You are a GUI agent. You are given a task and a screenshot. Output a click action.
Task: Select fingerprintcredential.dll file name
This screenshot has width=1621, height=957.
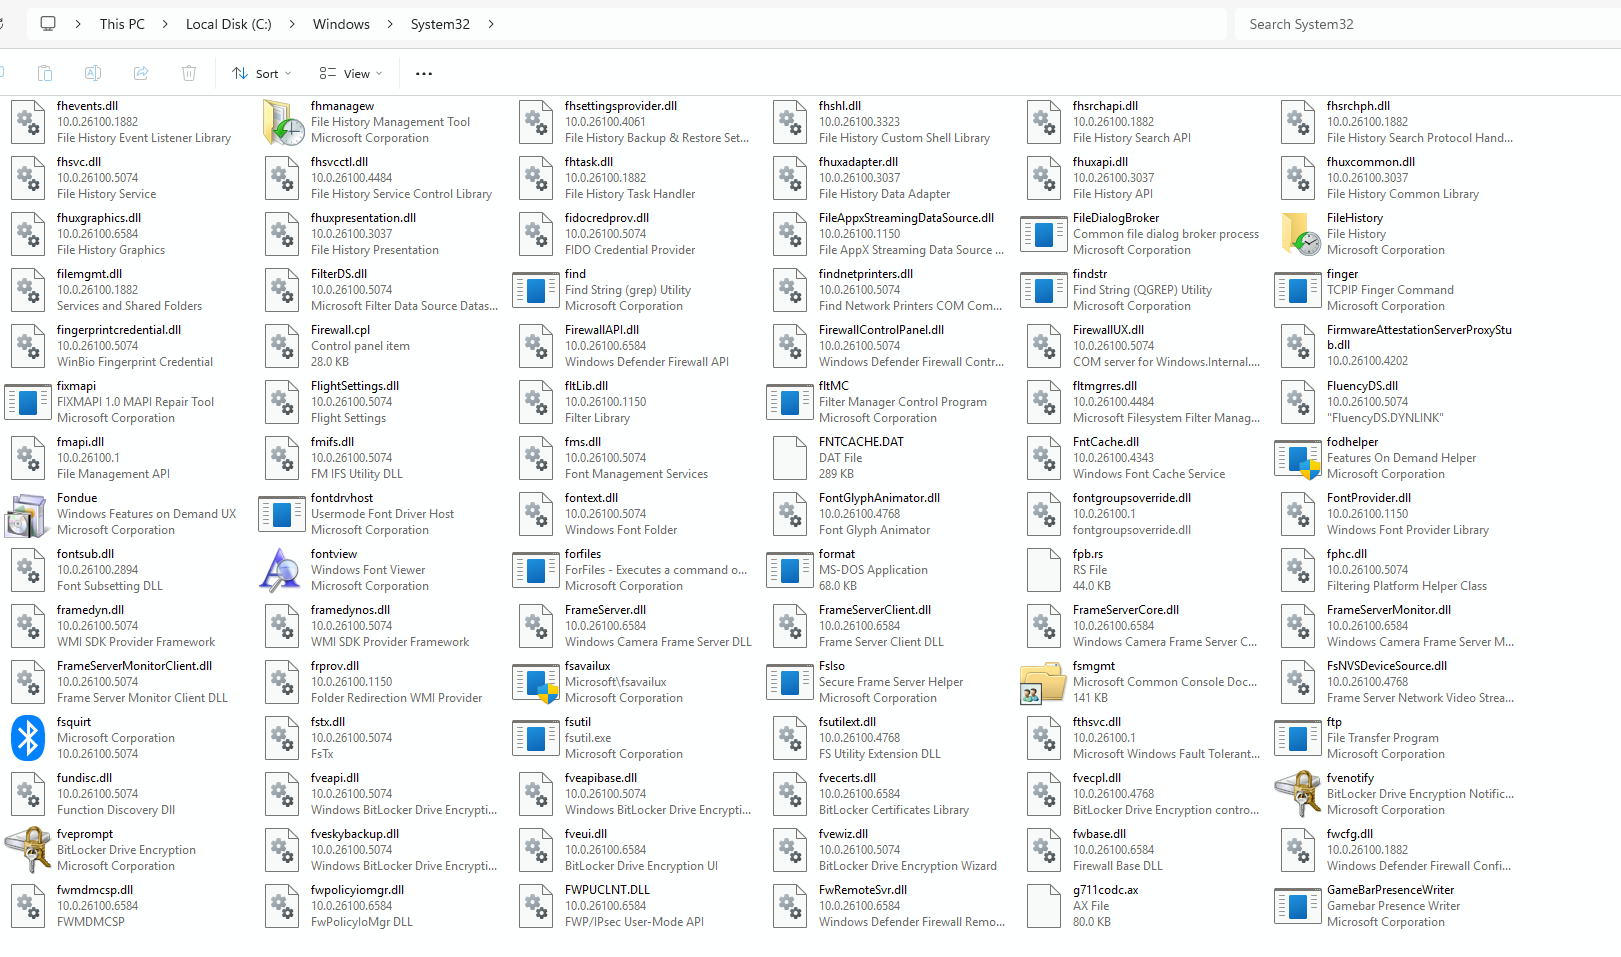click(119, 330)
